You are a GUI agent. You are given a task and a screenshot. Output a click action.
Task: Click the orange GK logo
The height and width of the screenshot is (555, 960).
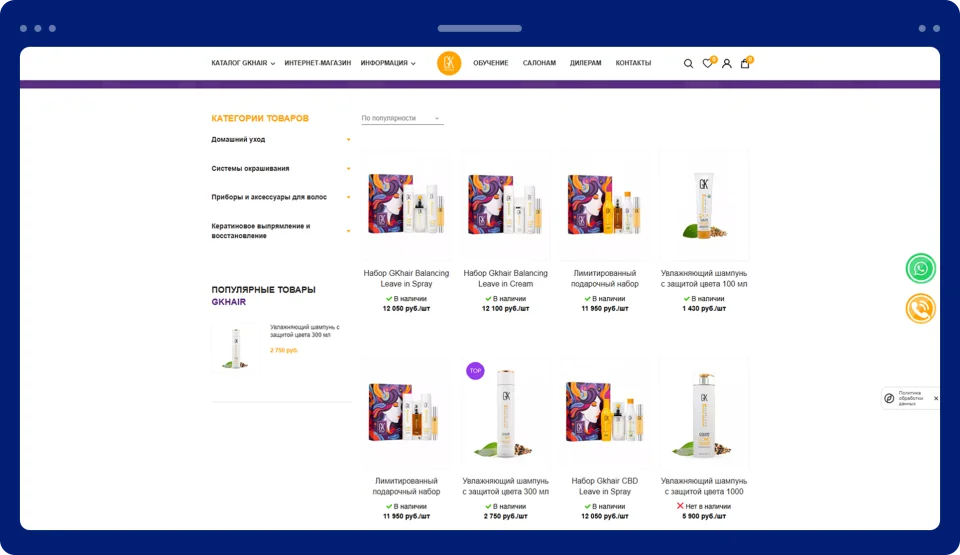[449, 63]
